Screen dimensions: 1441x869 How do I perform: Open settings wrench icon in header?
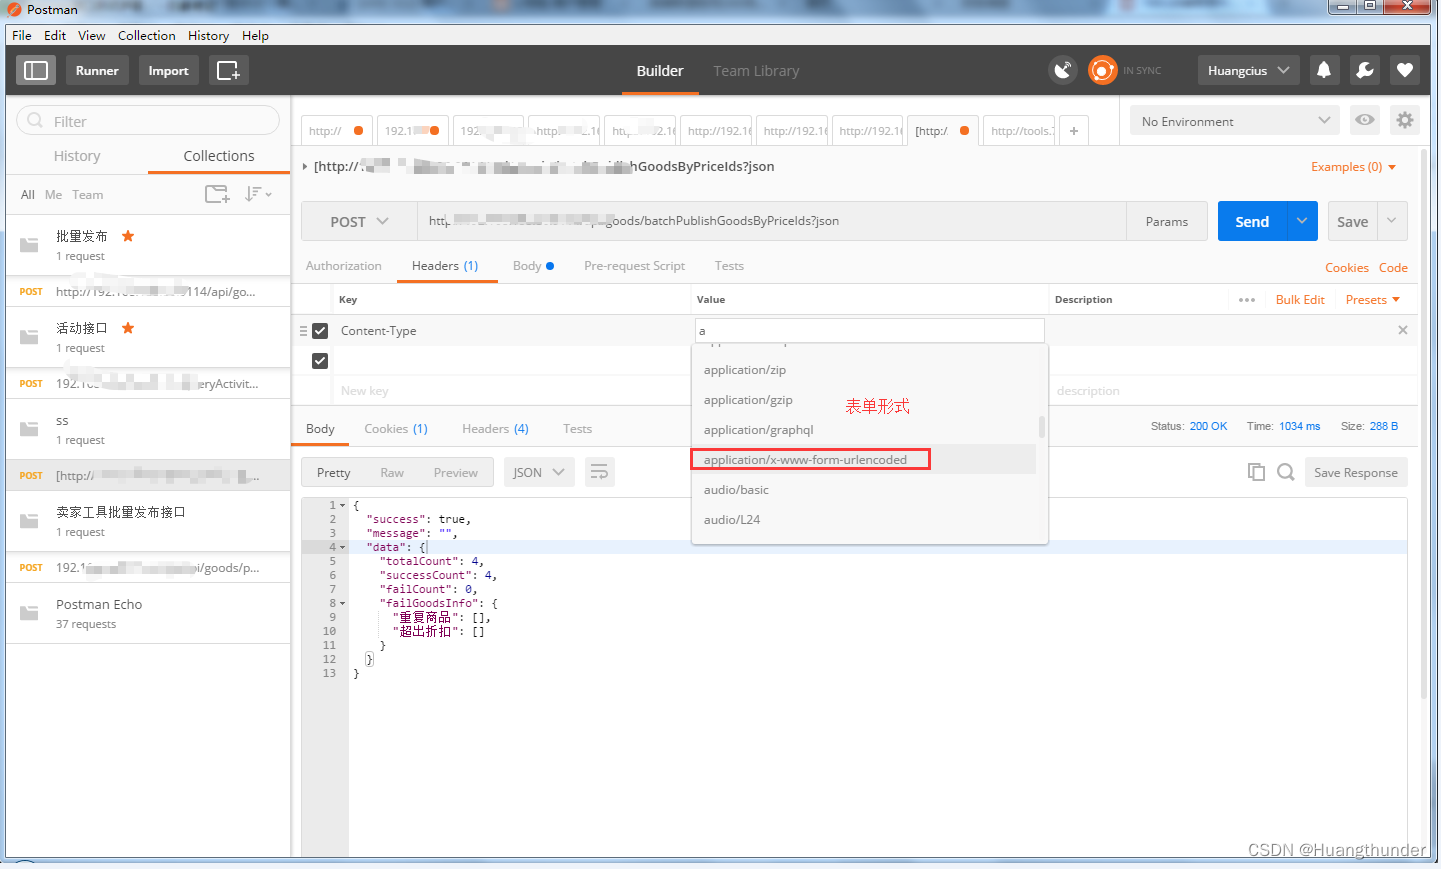1365,70
